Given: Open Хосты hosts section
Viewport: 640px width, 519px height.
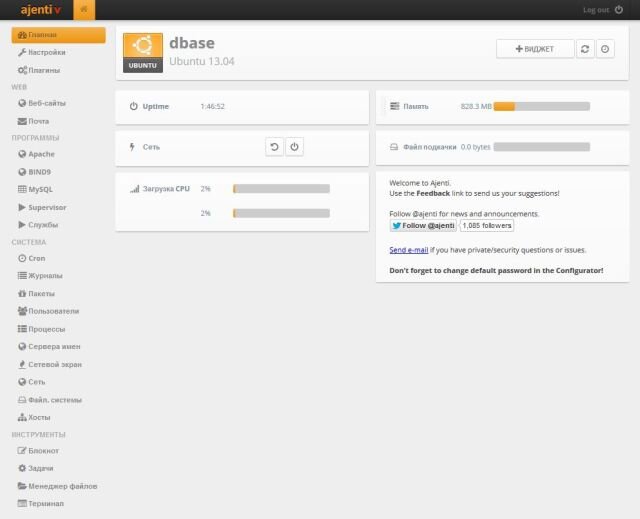Looking at the screenshot, I should point(34,417).
